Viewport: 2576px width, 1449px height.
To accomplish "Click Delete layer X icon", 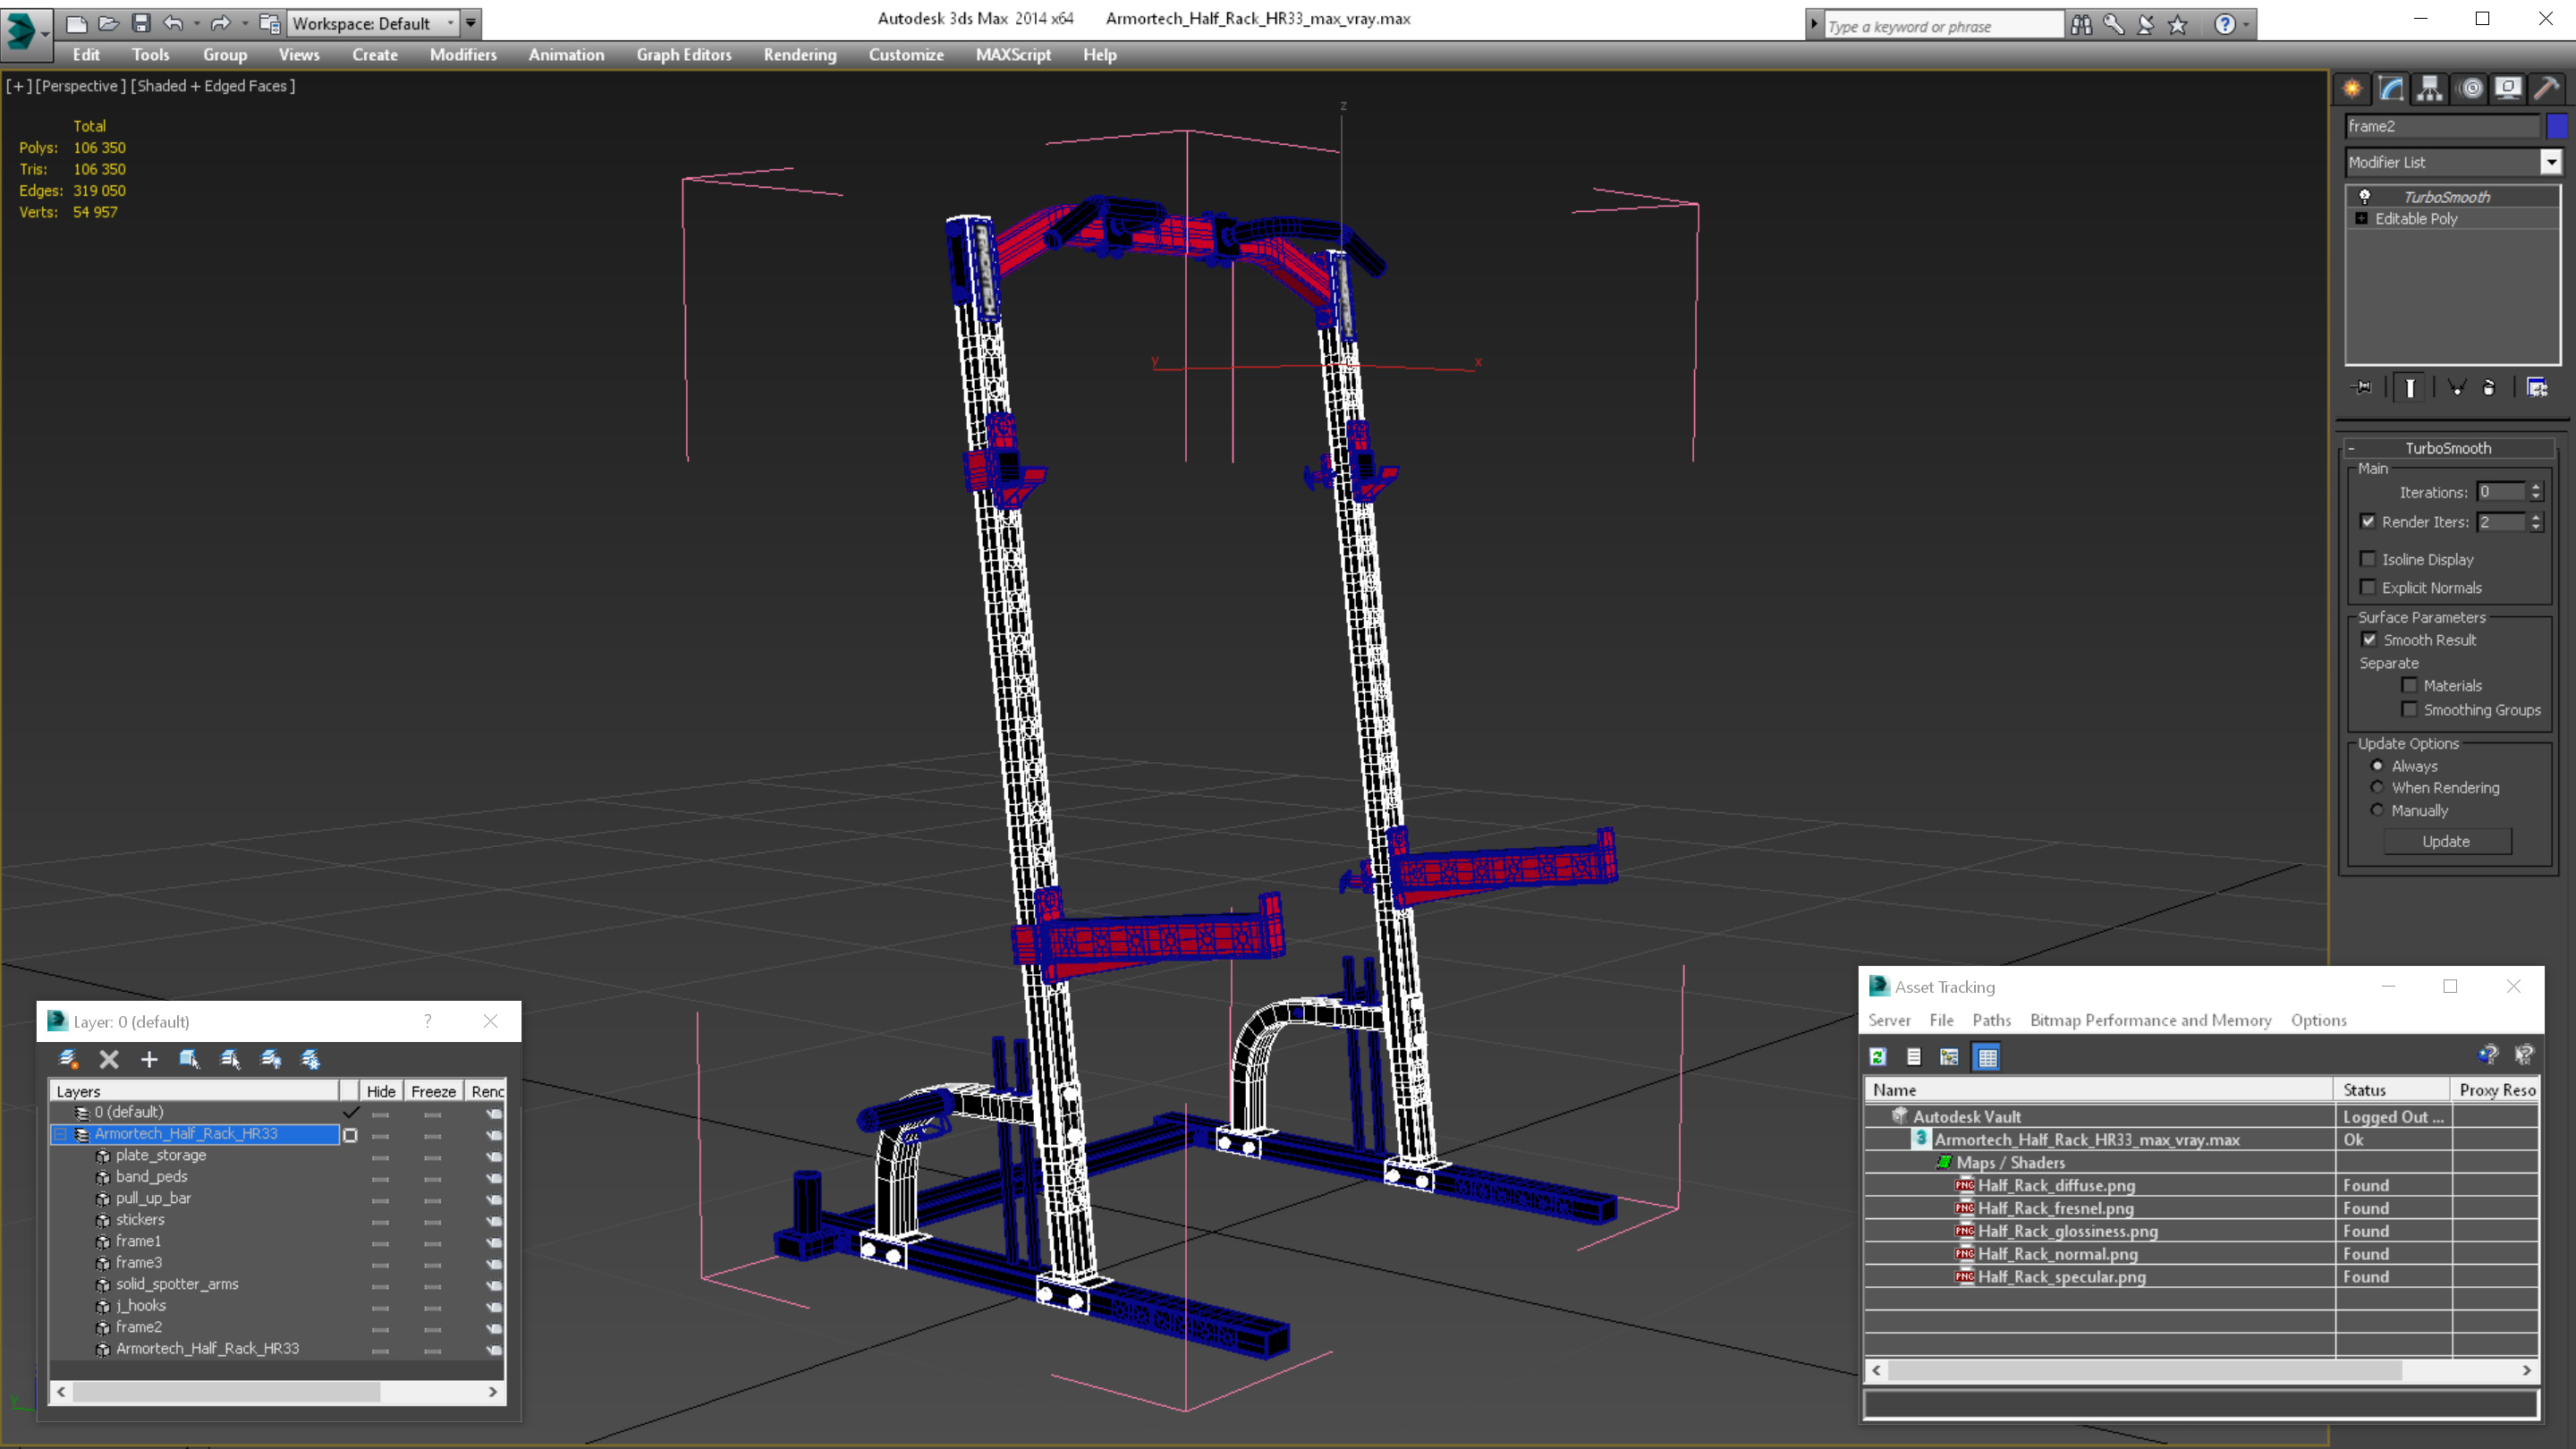I will pos(109,1059).
